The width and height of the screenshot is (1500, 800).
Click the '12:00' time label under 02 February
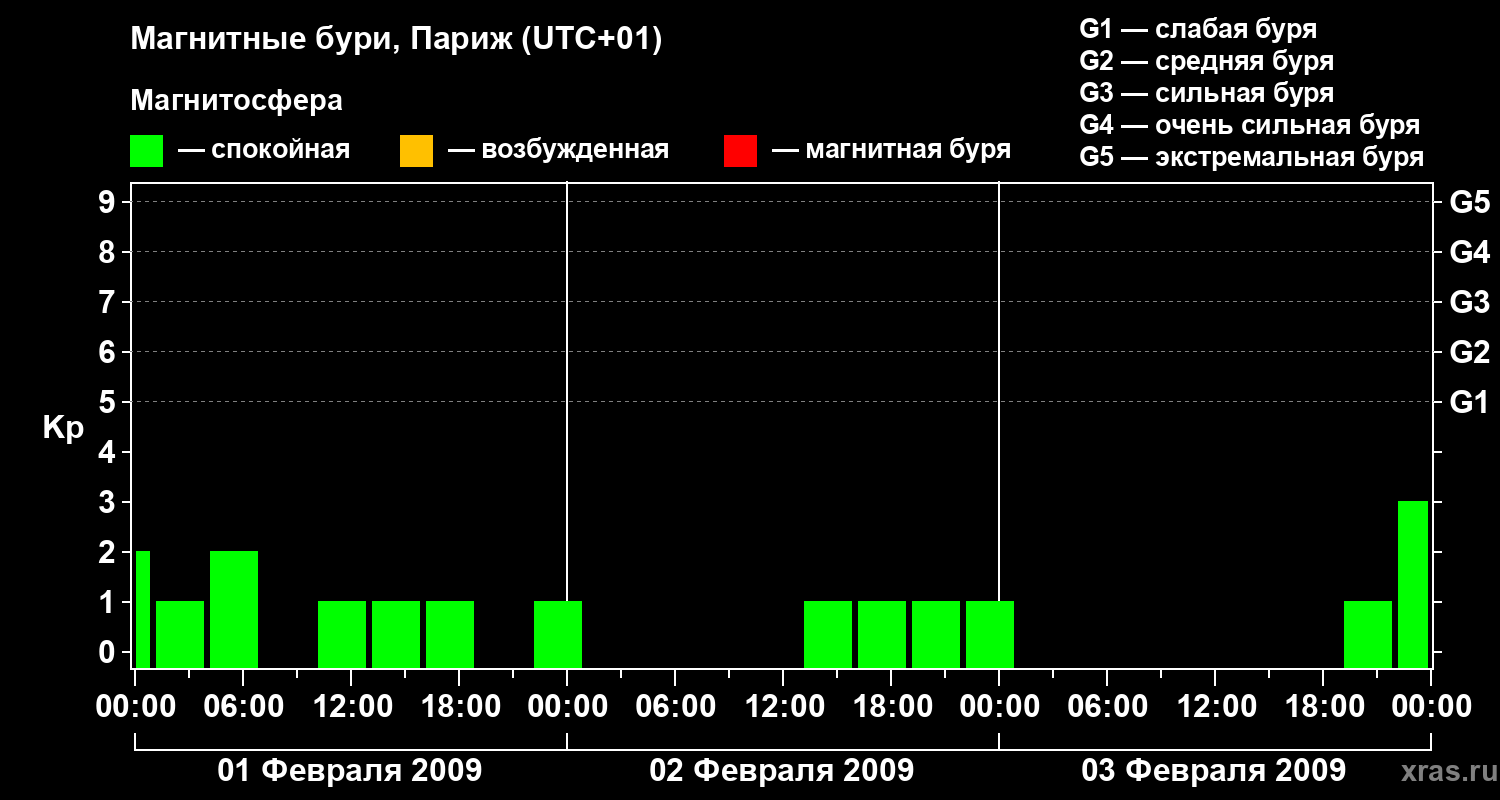(783, 707)
